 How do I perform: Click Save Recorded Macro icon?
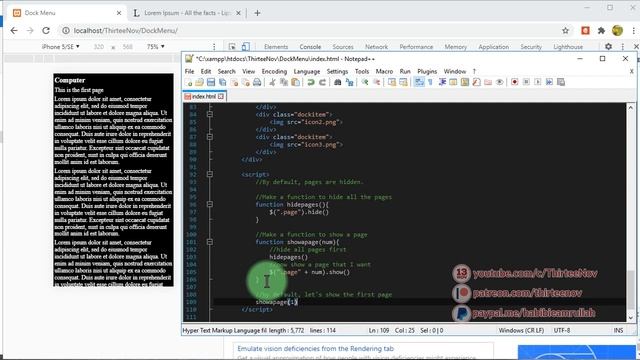click(x=561, y=82)
